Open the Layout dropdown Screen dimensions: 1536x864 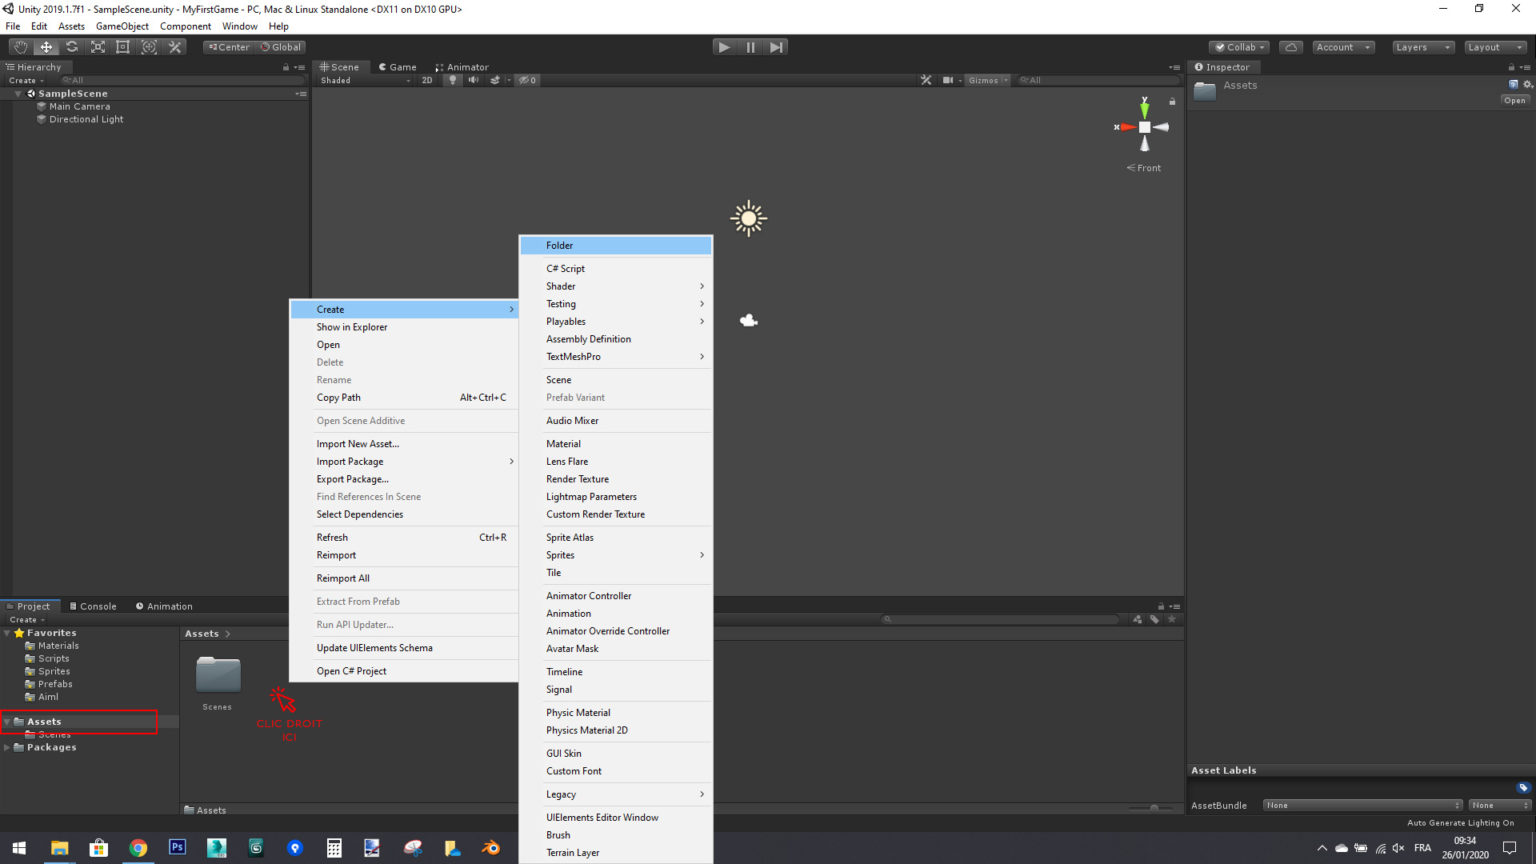[x=1494, y=47]
